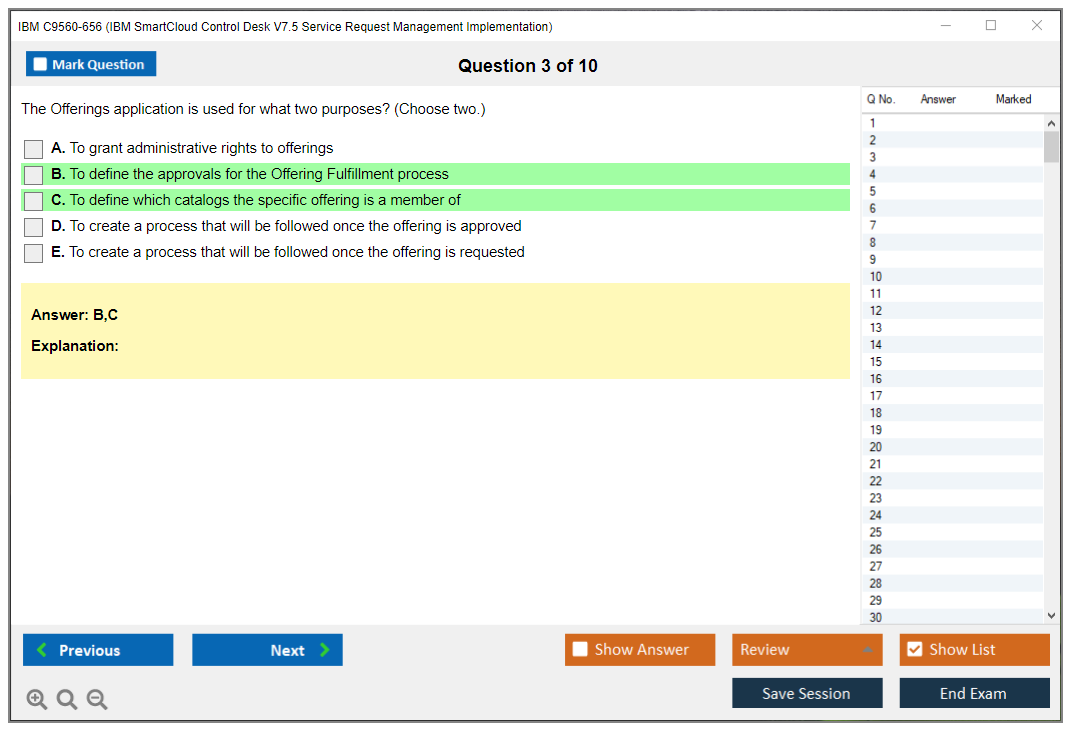Tick checkbox for option B approvals

click(34, 175)
